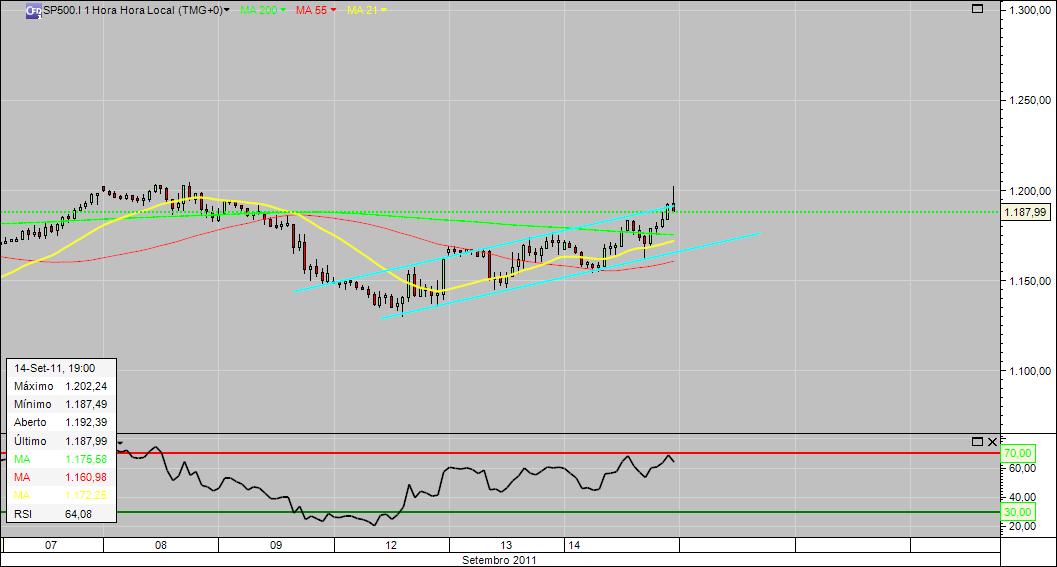Click date label 08 on time axis
The image size is (1057, 567).
pos(160,545)
